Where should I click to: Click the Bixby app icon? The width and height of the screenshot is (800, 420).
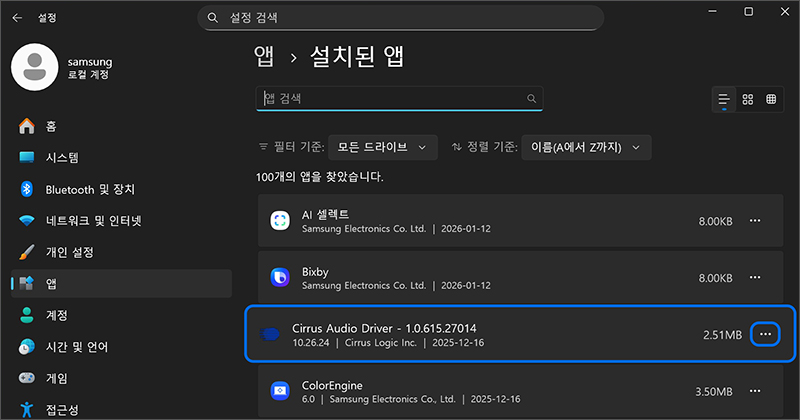click(x=280, y=278)
